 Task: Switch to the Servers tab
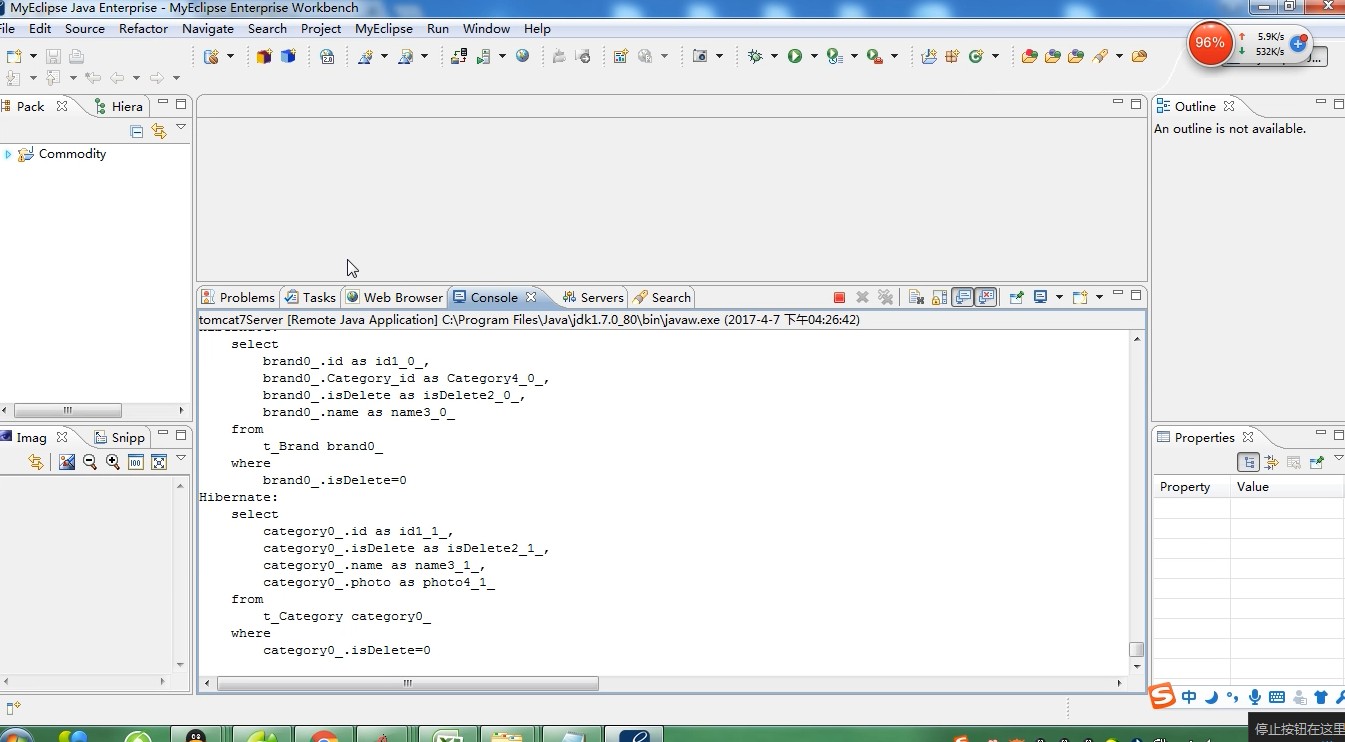pyautogui.click(x=593, y=297)
